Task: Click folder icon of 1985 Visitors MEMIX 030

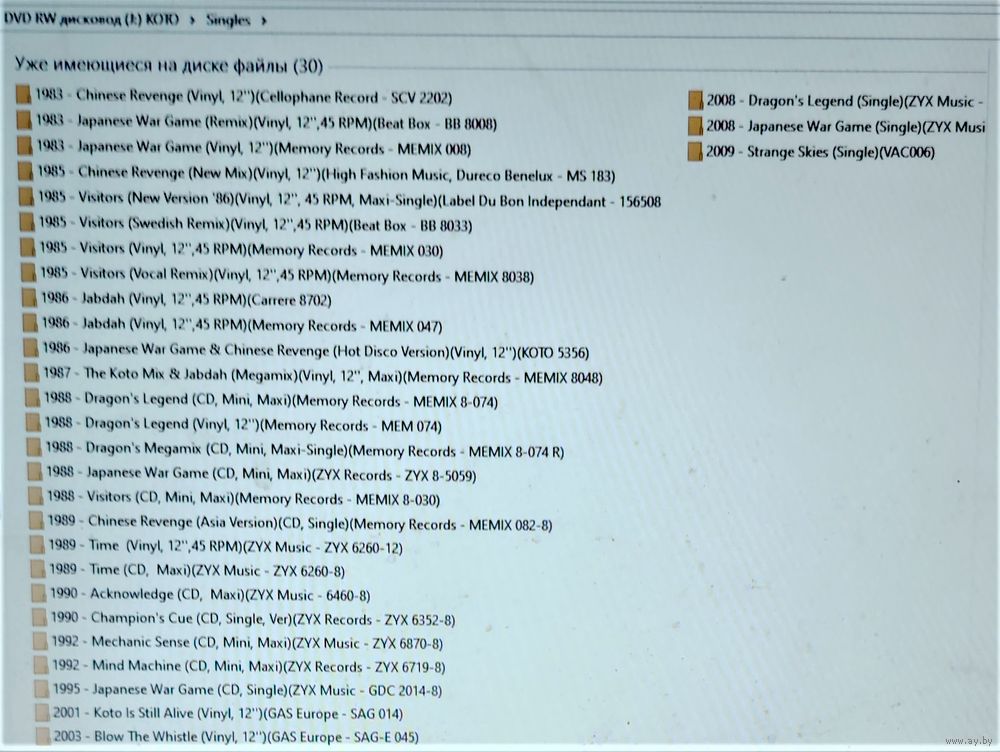Action: pyautogui.click(x=27, y=247)
